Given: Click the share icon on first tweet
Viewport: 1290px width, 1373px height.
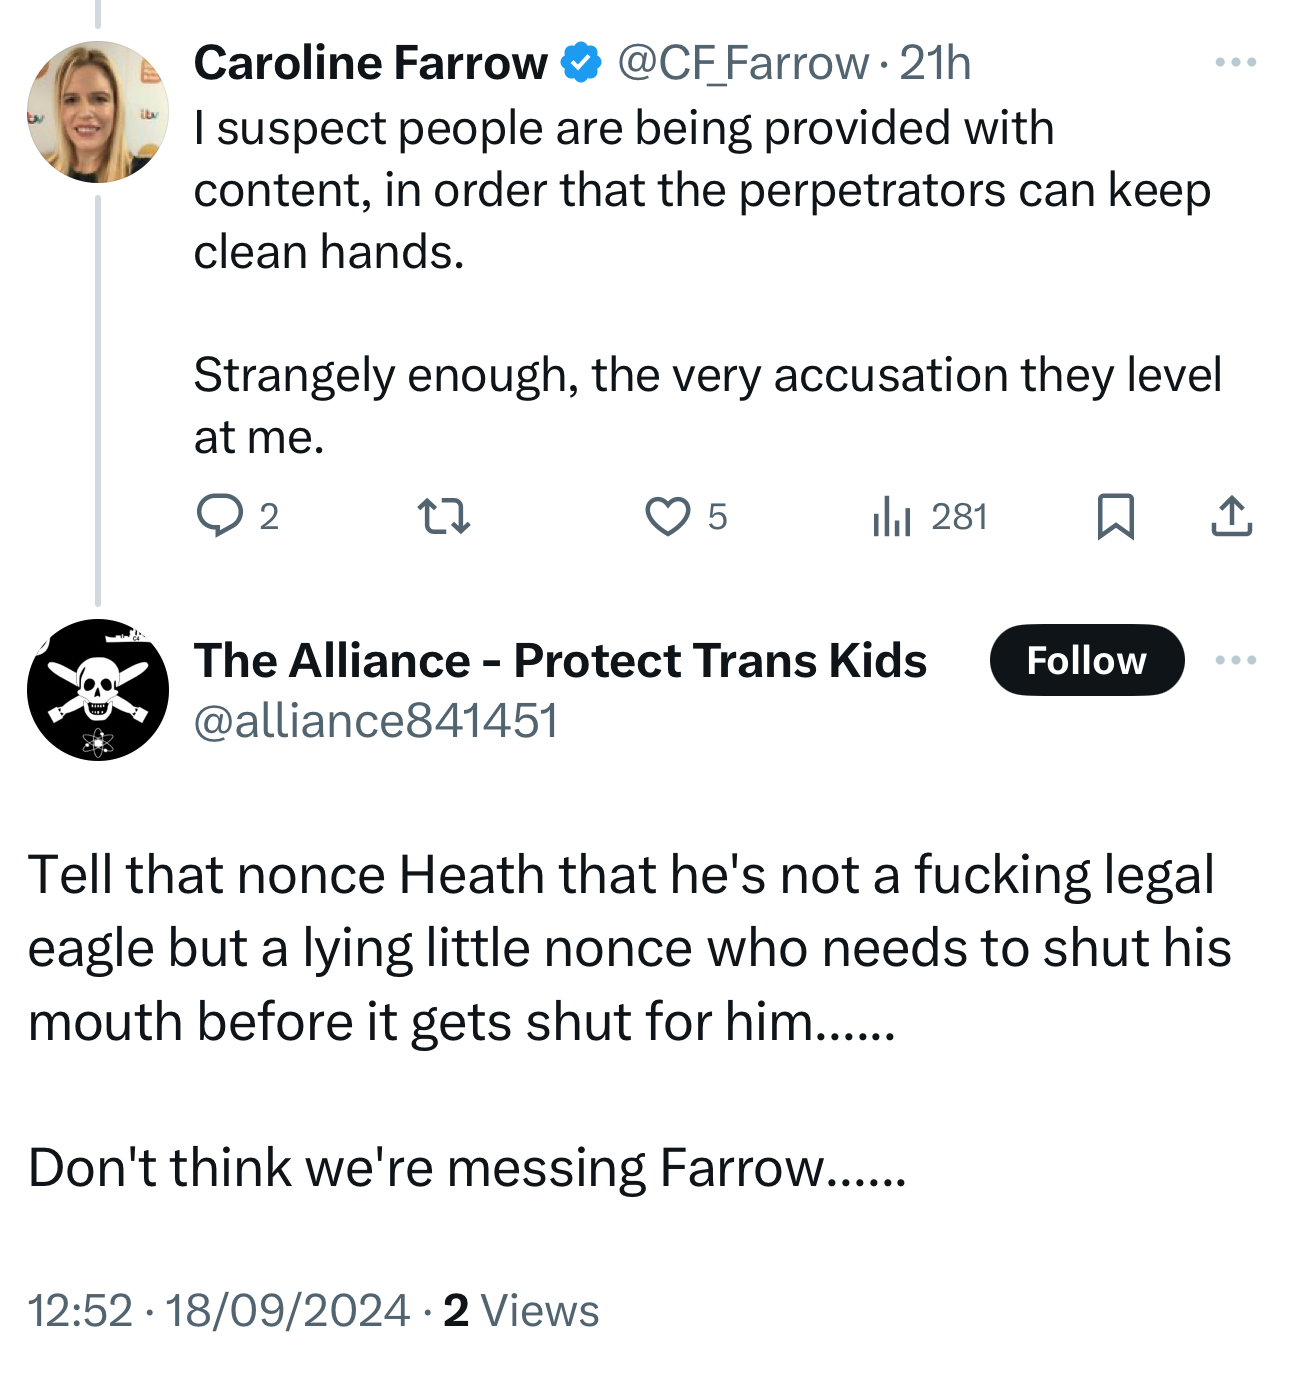Looking at the screenshot, I should [x=1231, y=516].
